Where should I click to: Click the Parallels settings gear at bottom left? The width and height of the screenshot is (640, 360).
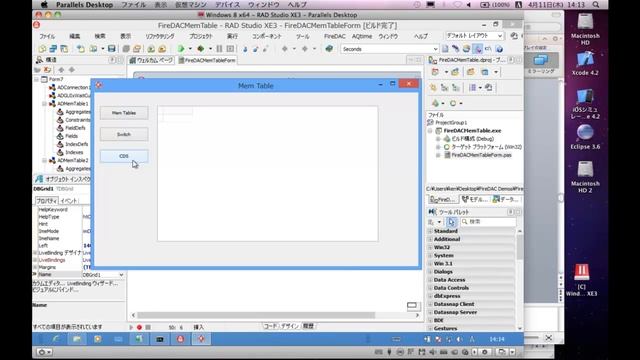point(43,352)
